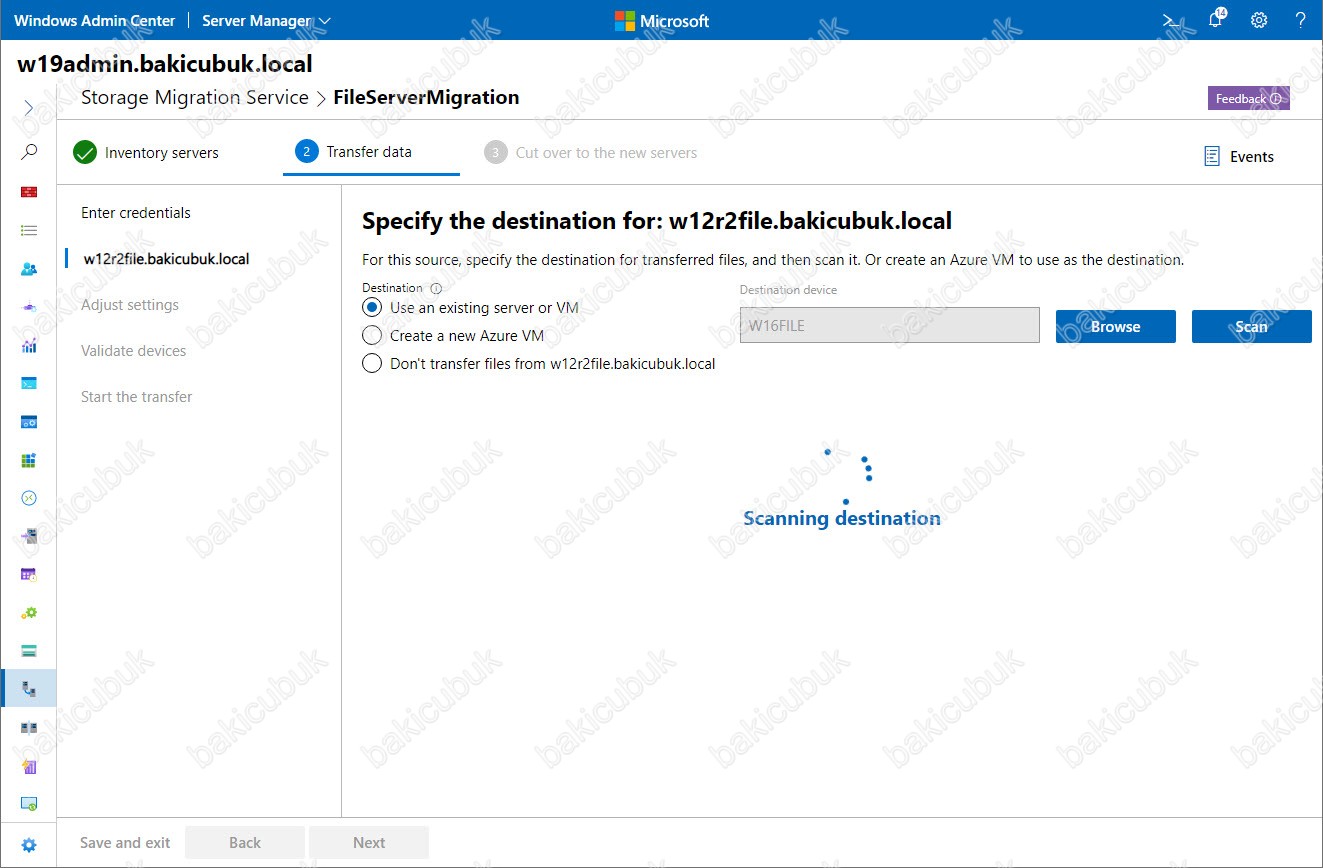Show the Destination info tooltip icon
The image size is (1323, 868).
pyautogui.click(x=436, y=288)
